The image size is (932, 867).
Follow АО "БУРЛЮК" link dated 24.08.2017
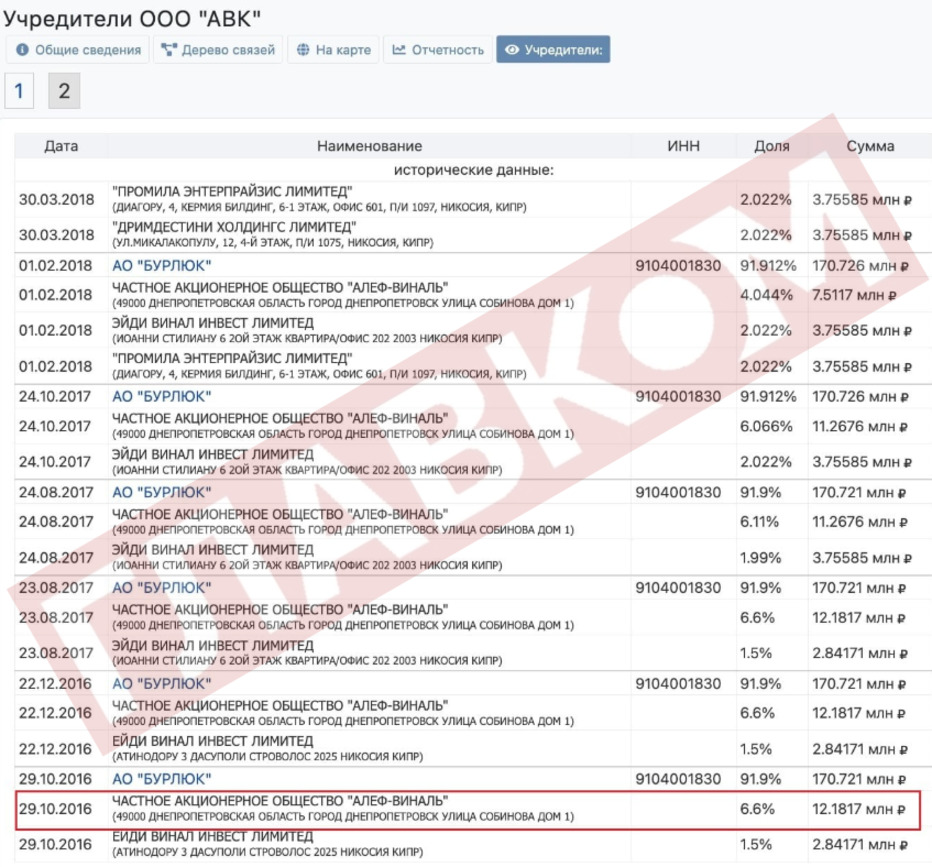(161, 492)
